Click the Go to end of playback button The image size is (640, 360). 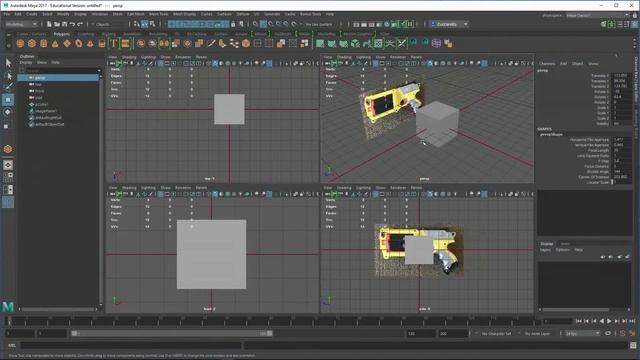tap(632, 321)
